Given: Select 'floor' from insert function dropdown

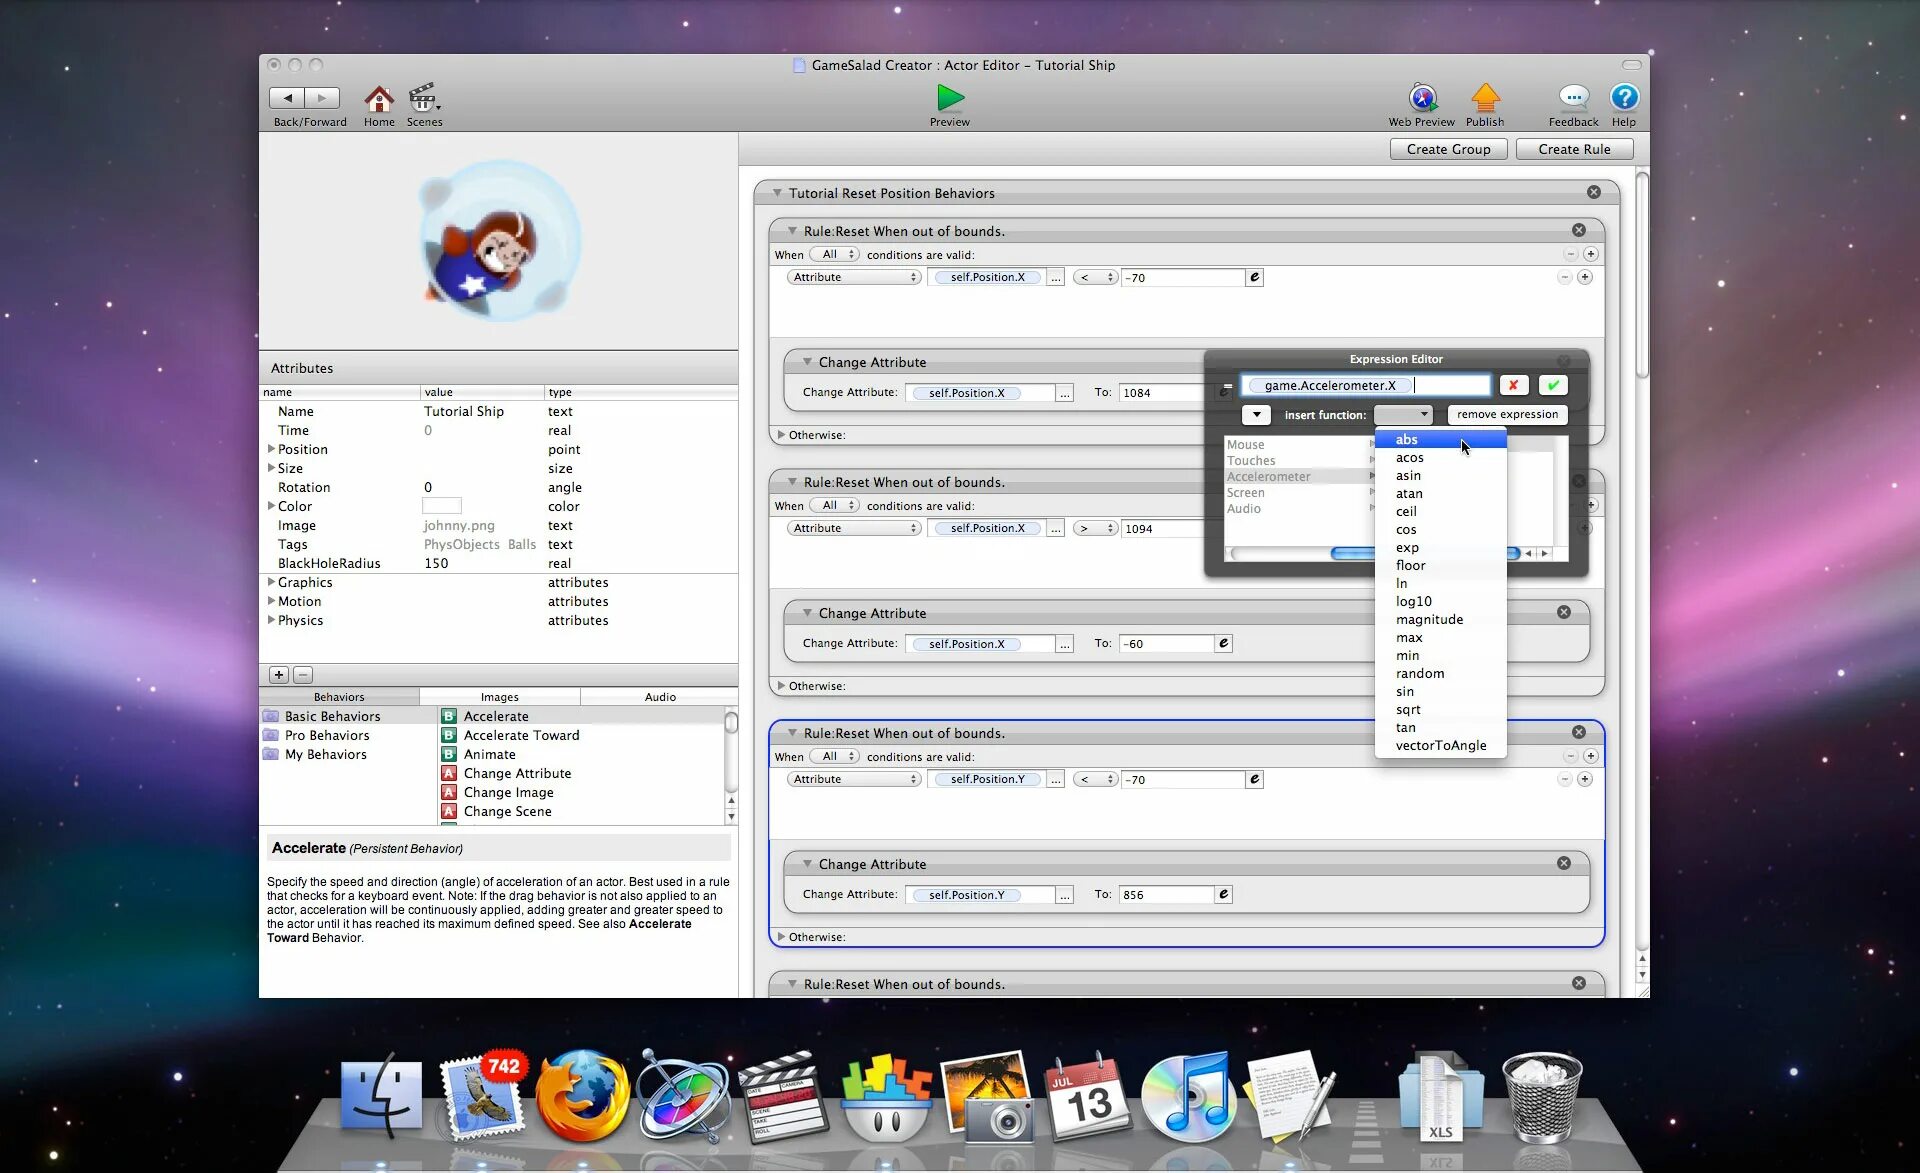Looking at the screenshot, I should pyautogui.click(x=1410, y=565).
